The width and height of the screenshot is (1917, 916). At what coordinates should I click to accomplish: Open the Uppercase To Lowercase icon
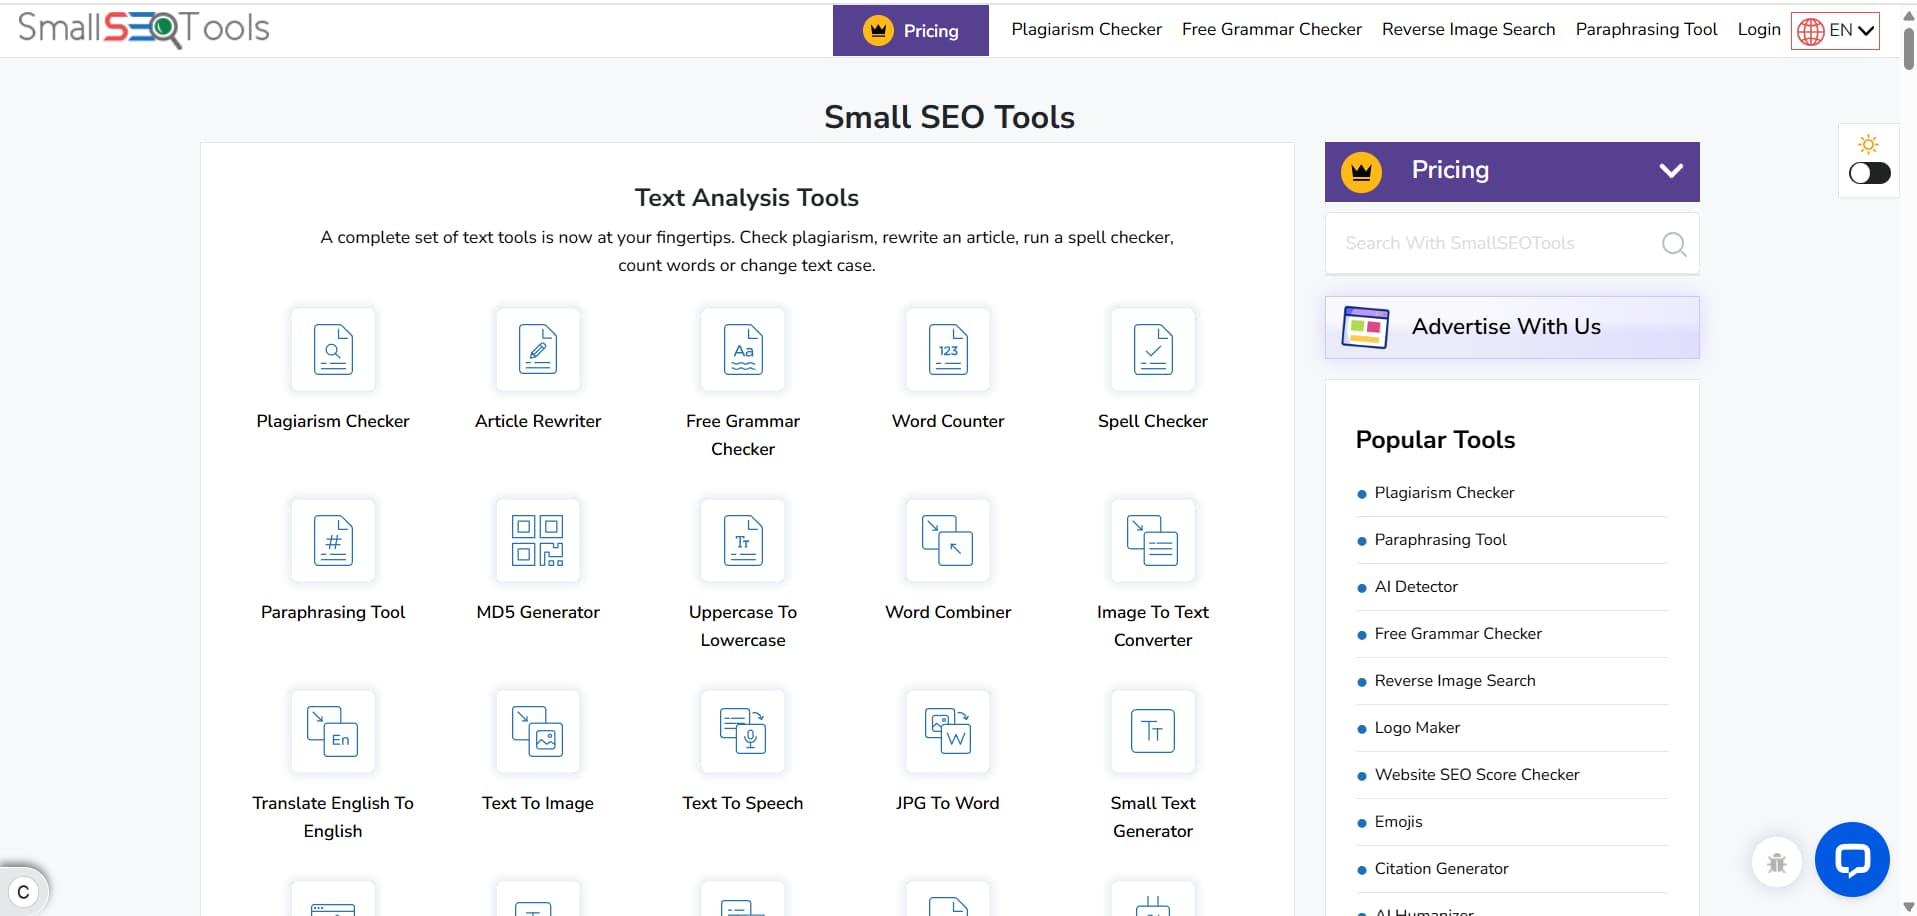(743, 540)
